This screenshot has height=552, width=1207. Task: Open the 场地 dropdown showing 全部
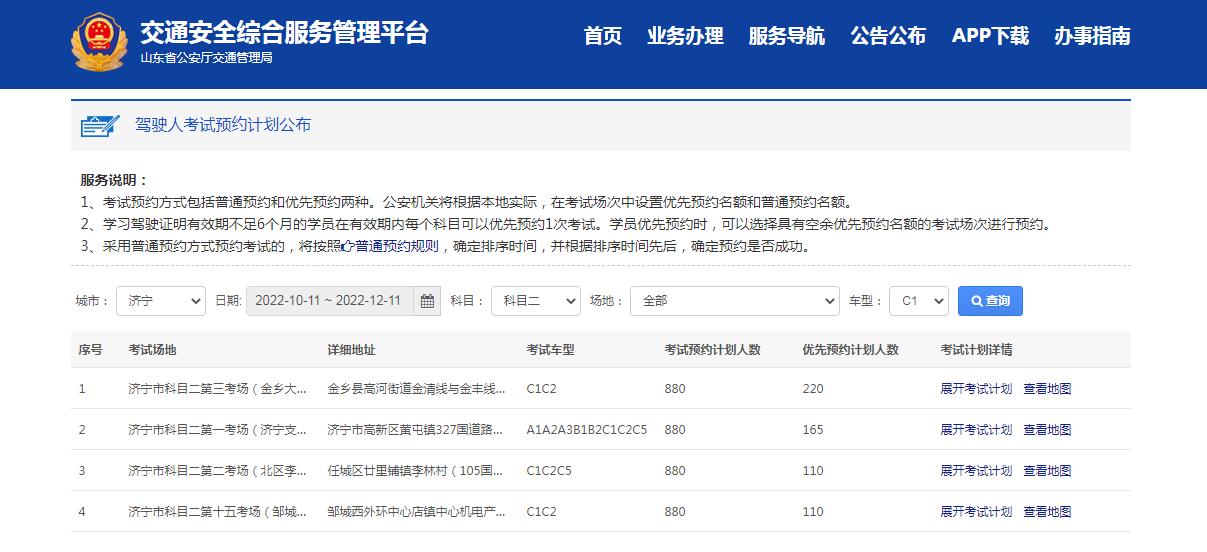click(734, 301)
